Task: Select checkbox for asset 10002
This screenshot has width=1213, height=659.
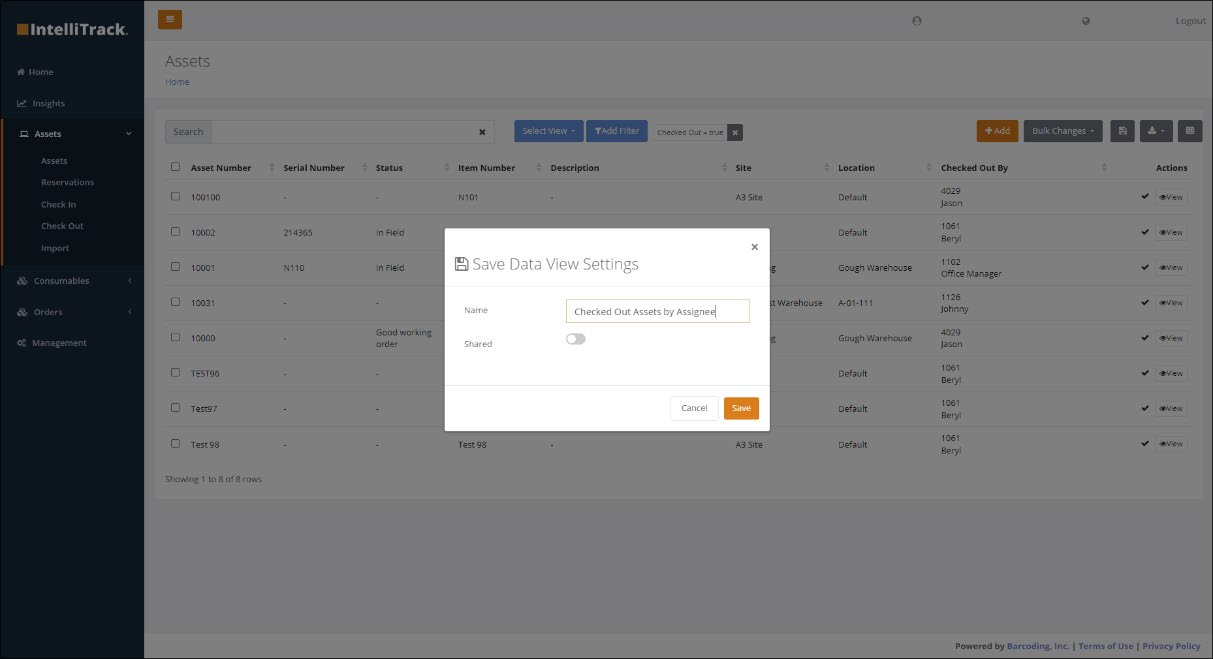Action: click(x=176, y=231)
